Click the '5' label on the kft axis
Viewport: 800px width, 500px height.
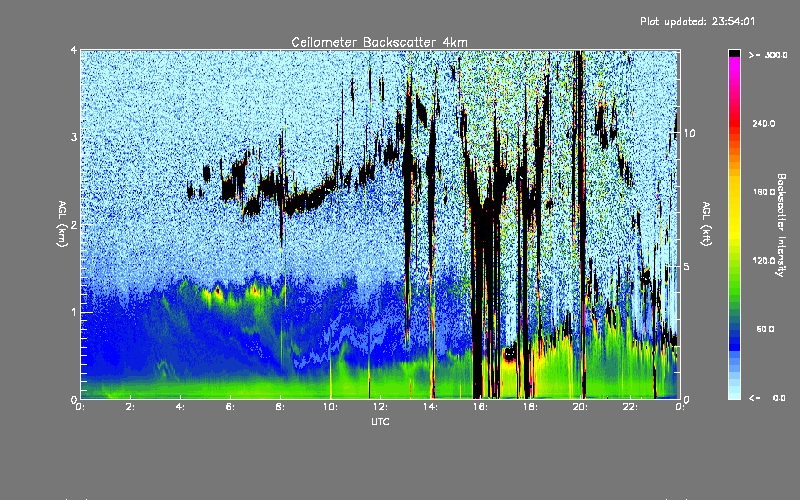[687, 267]
